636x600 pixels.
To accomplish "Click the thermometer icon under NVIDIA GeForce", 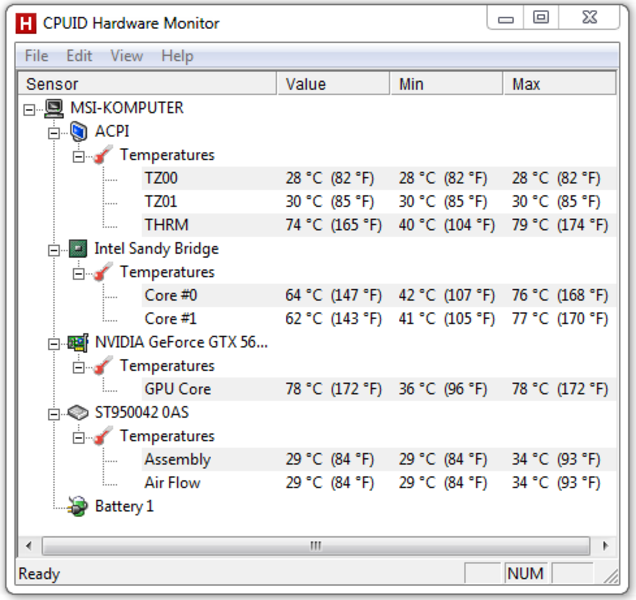I will click(103, 366).
